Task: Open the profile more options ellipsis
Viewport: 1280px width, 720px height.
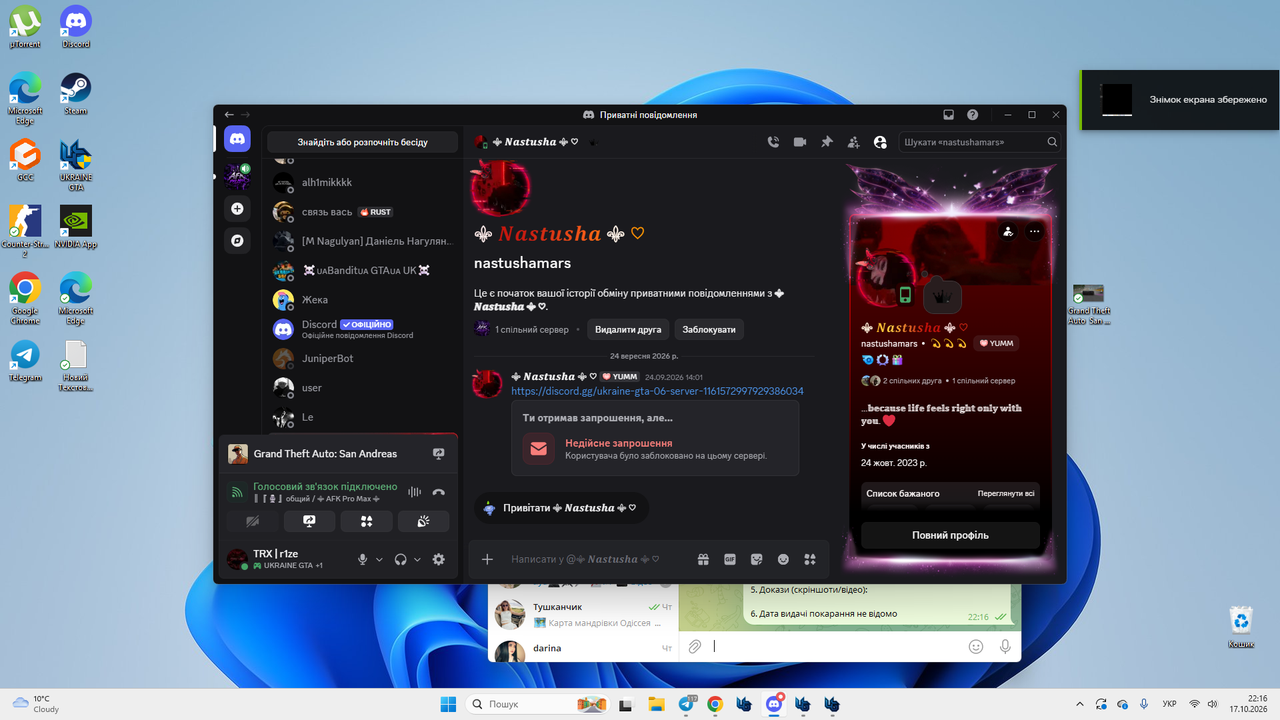Action: click(x=1034, y=232)
